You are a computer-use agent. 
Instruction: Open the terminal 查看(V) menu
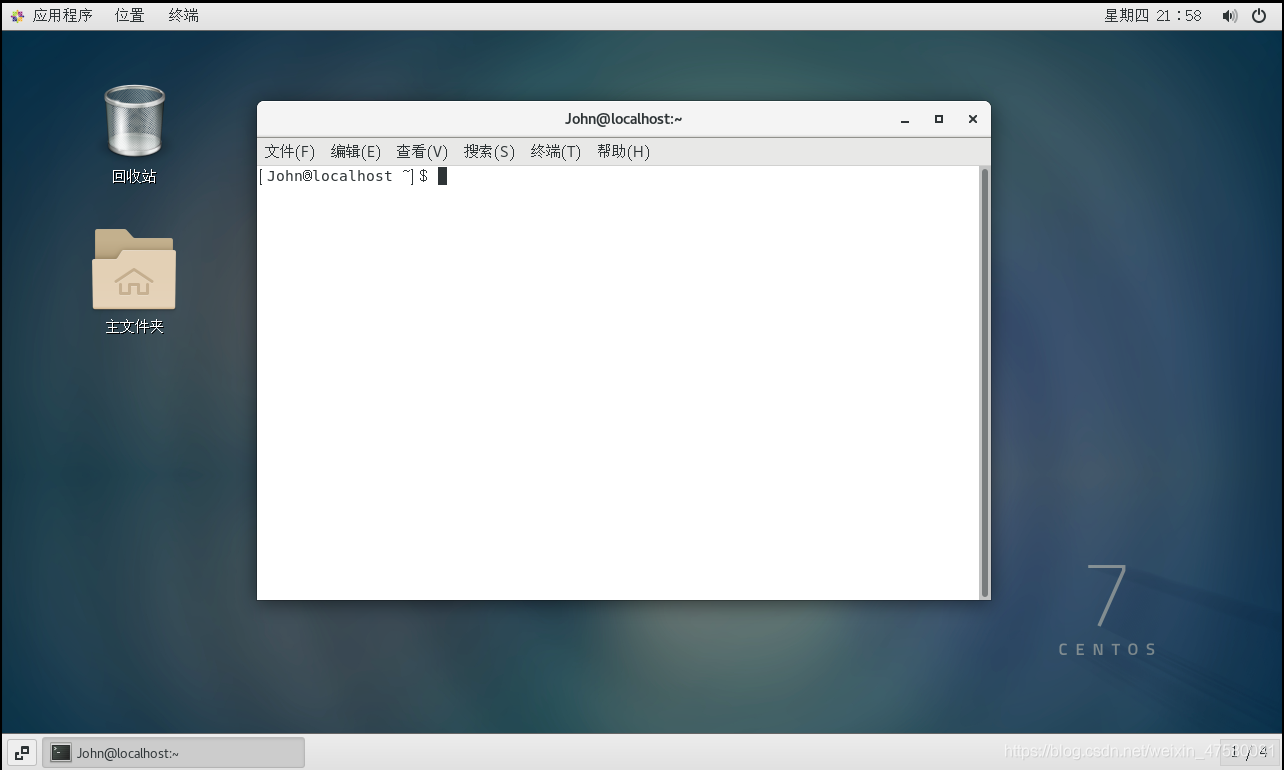click(421, 151)
